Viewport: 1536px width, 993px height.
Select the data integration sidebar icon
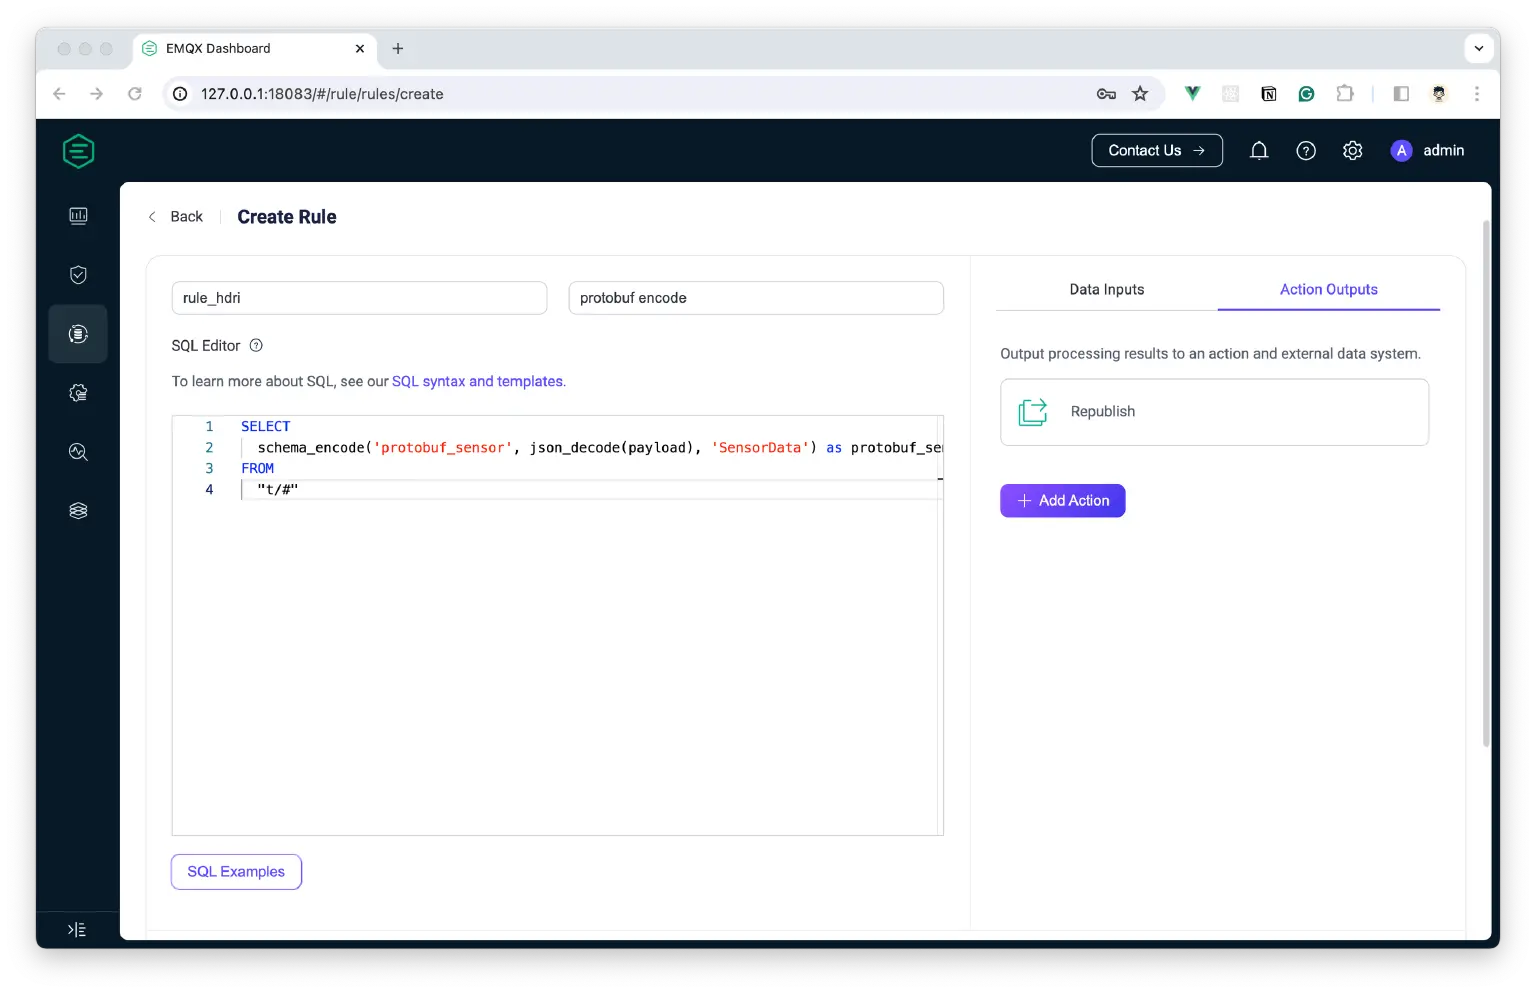pyautogui.click(x=78, y=334)
